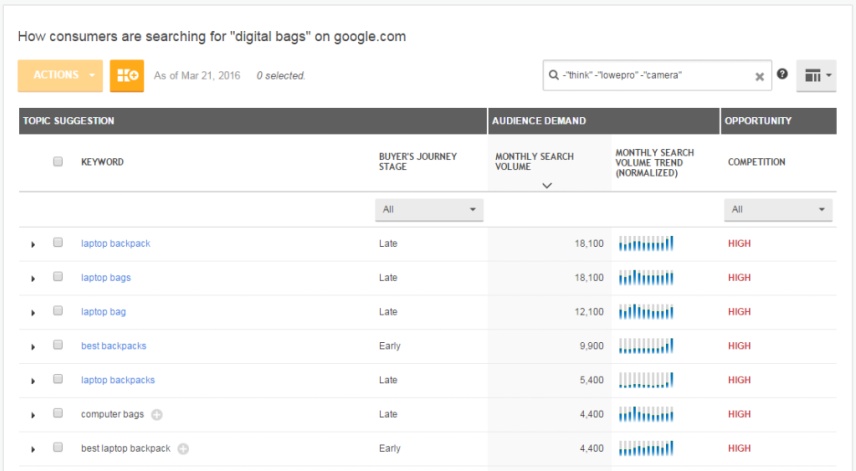The image size is (856, 471).
Task: Open the help question mark icon
Action: [x=782, y=74]
